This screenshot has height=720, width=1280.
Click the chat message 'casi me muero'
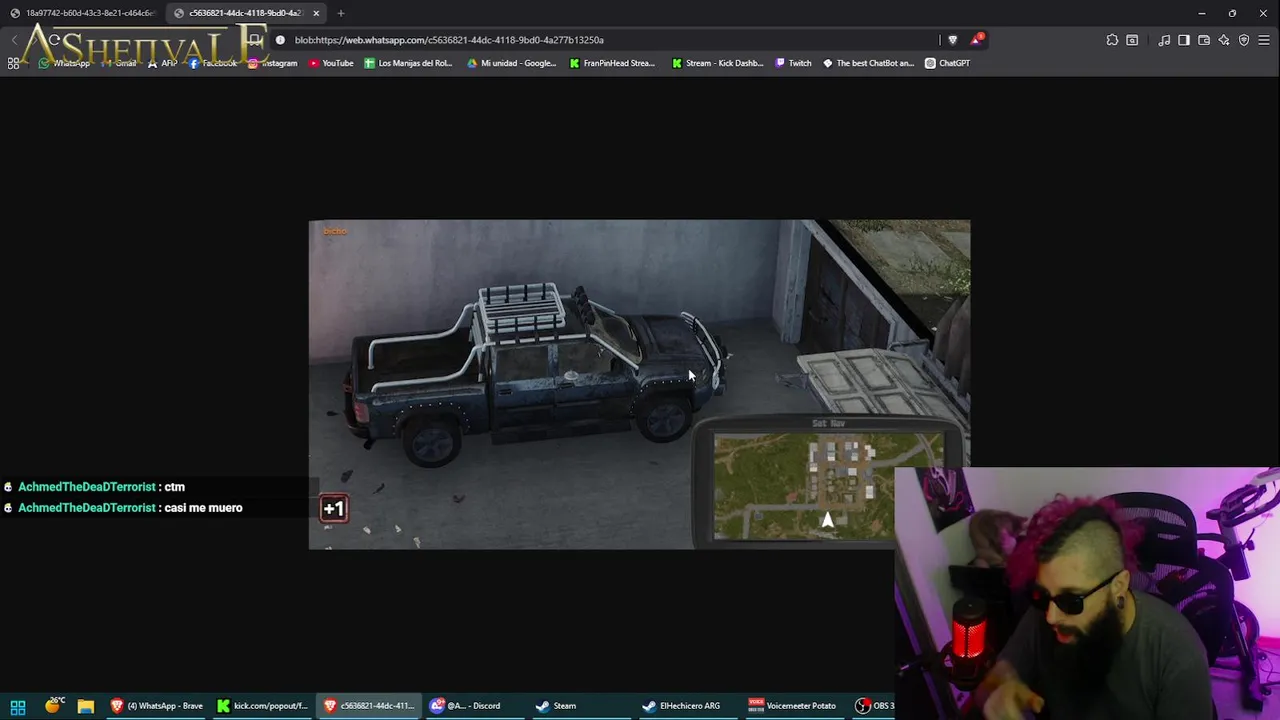[203, 508]
